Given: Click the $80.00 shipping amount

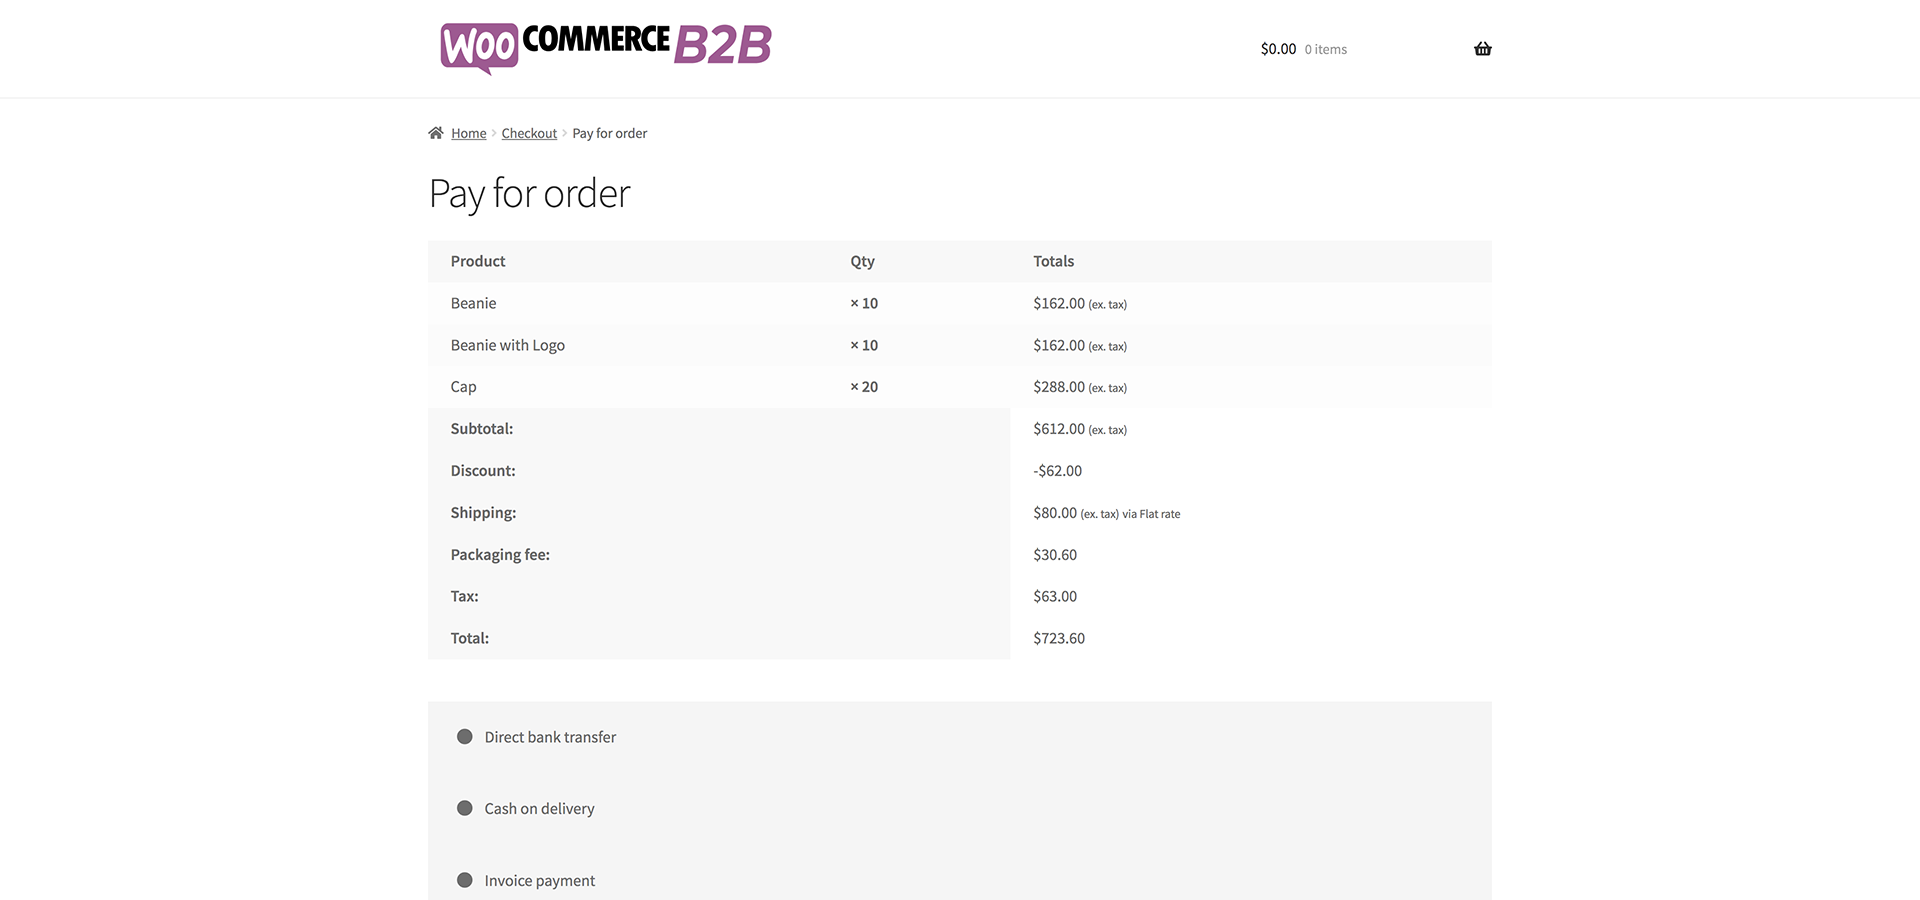Looking at the screenshot, I should tap(1055, 513).
